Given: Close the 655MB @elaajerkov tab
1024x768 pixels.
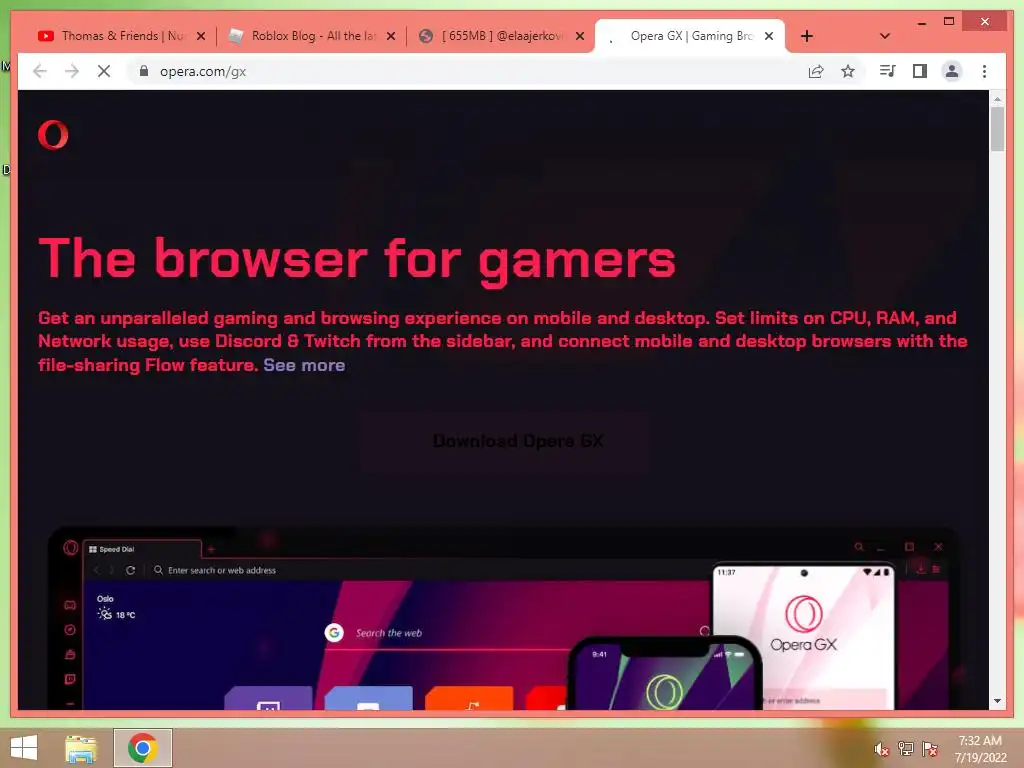Looking at the screenshot, I should coord(580,36).
